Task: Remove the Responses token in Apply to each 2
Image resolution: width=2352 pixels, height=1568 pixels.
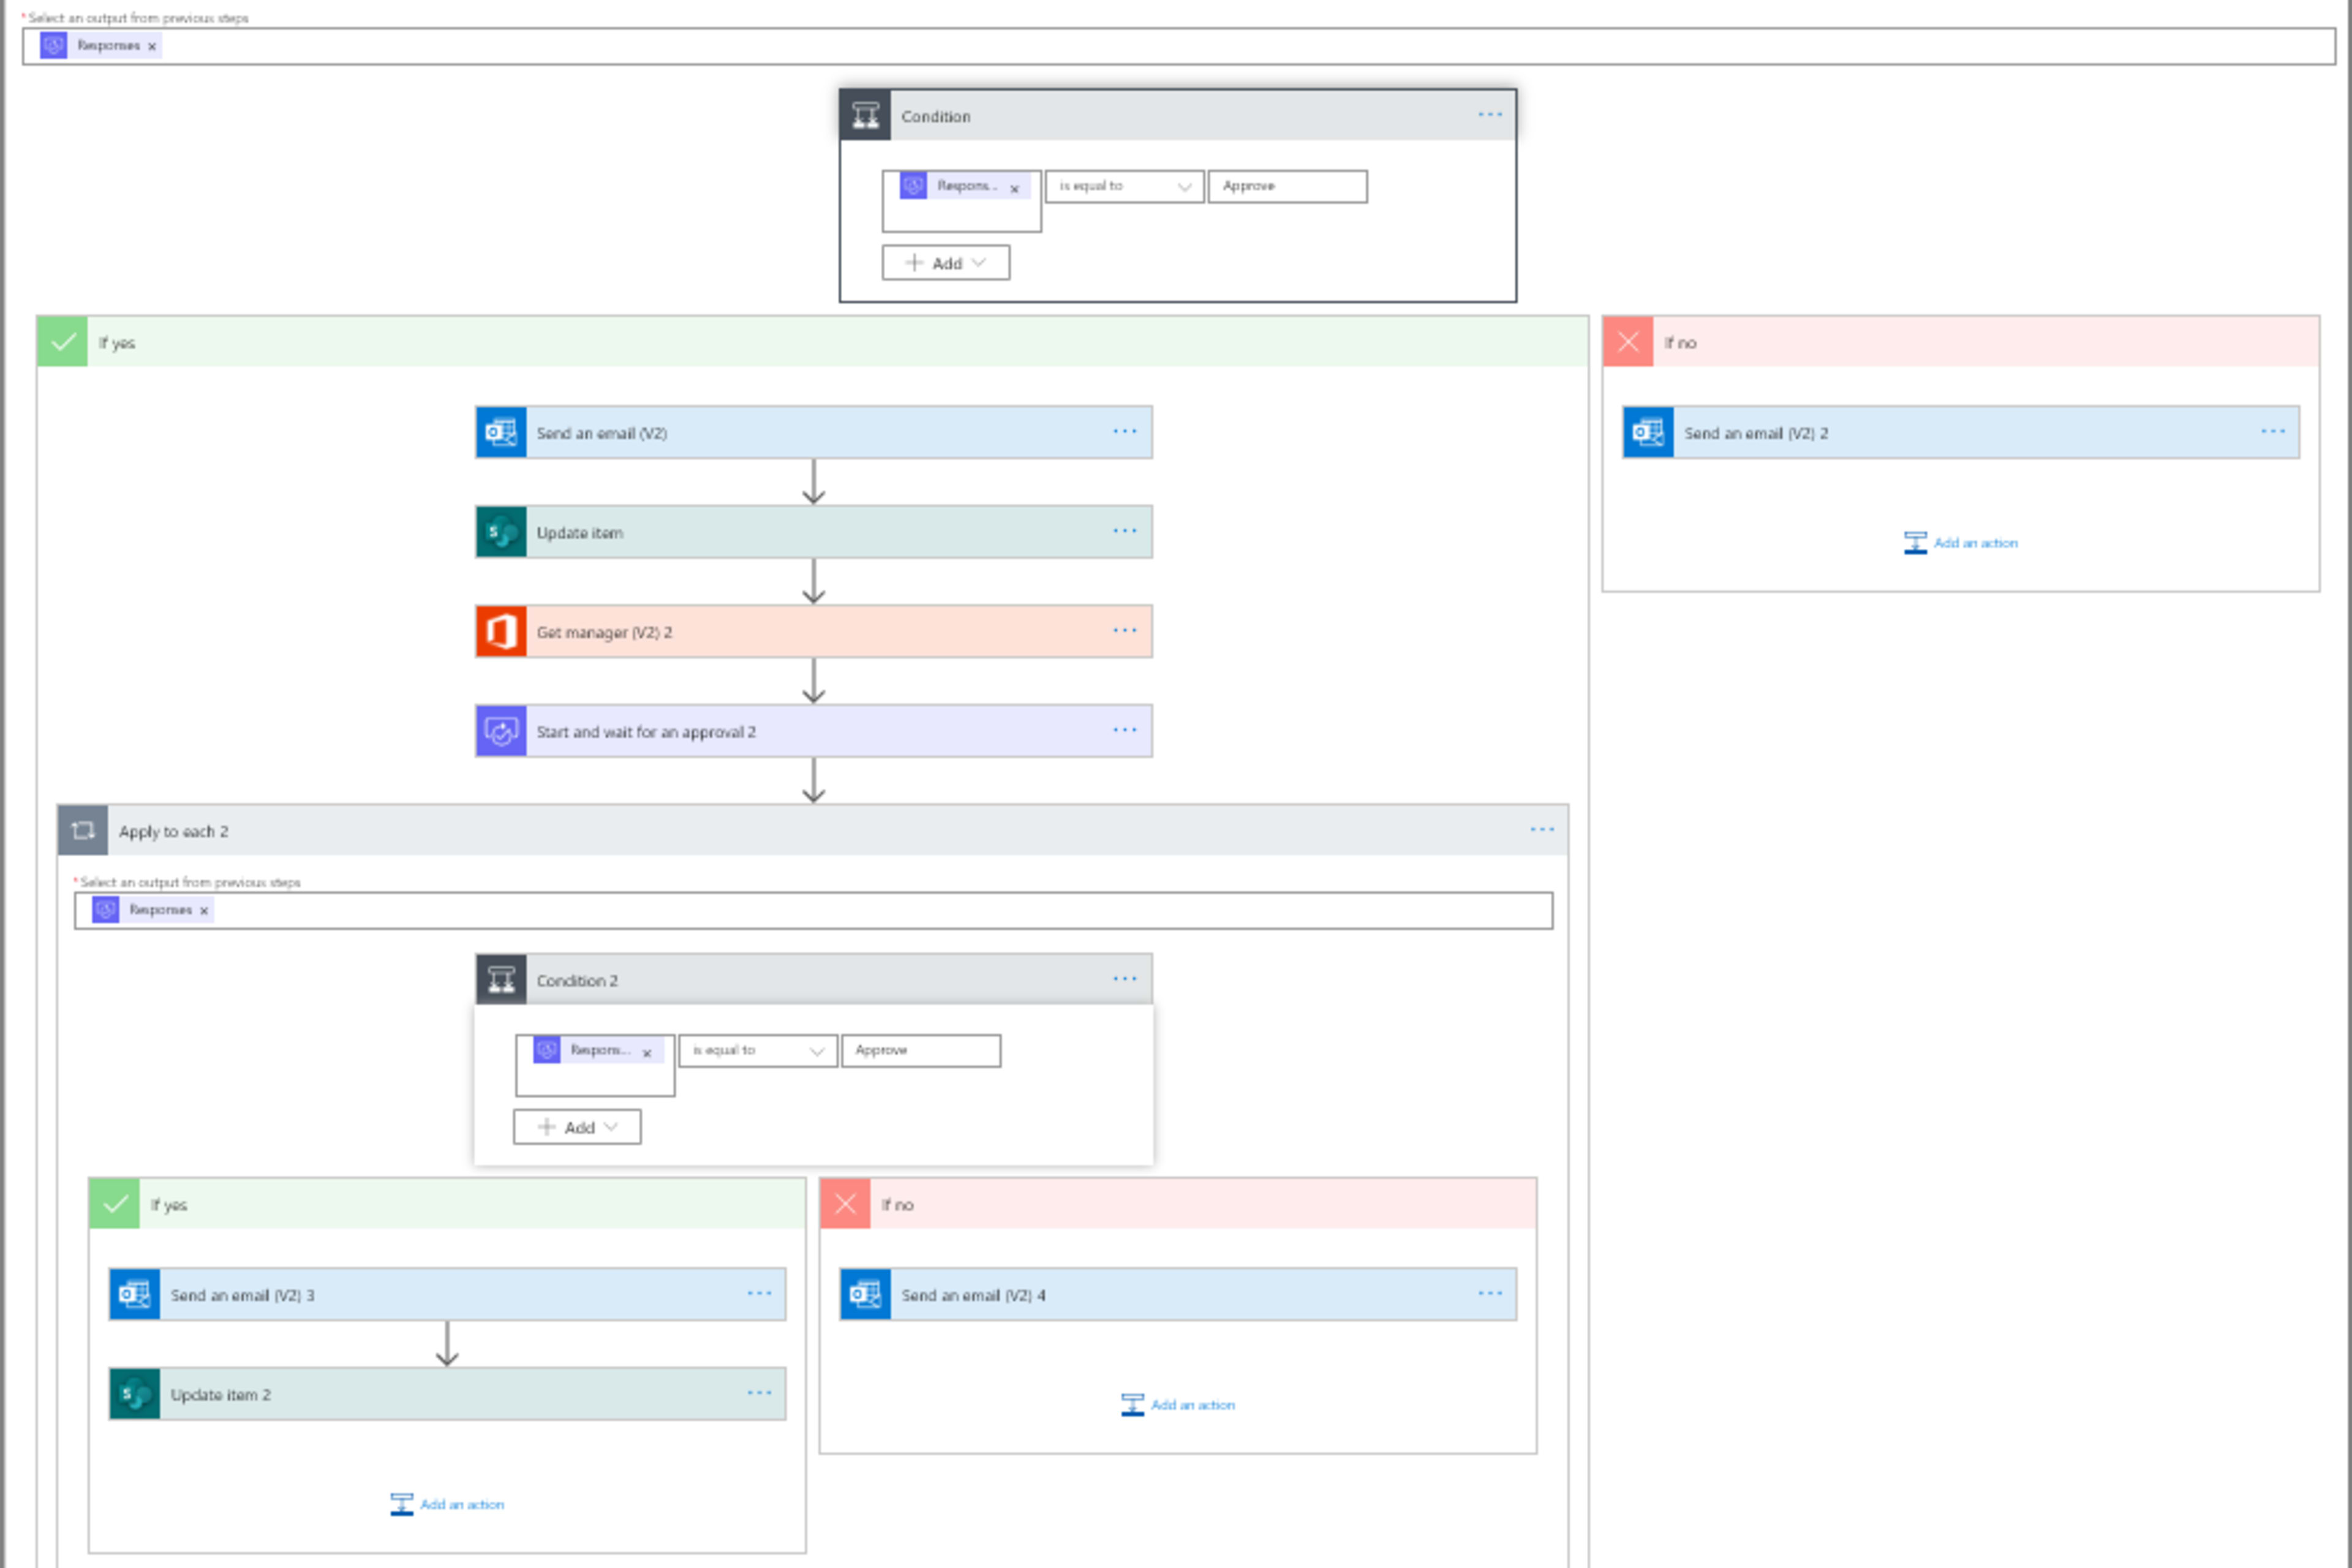Action: click(204, 910)
